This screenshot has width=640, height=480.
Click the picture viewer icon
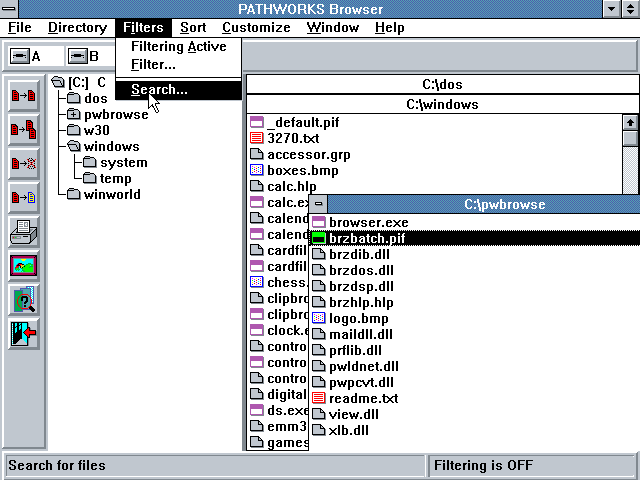pyautogui.click(x=24, y=266)
